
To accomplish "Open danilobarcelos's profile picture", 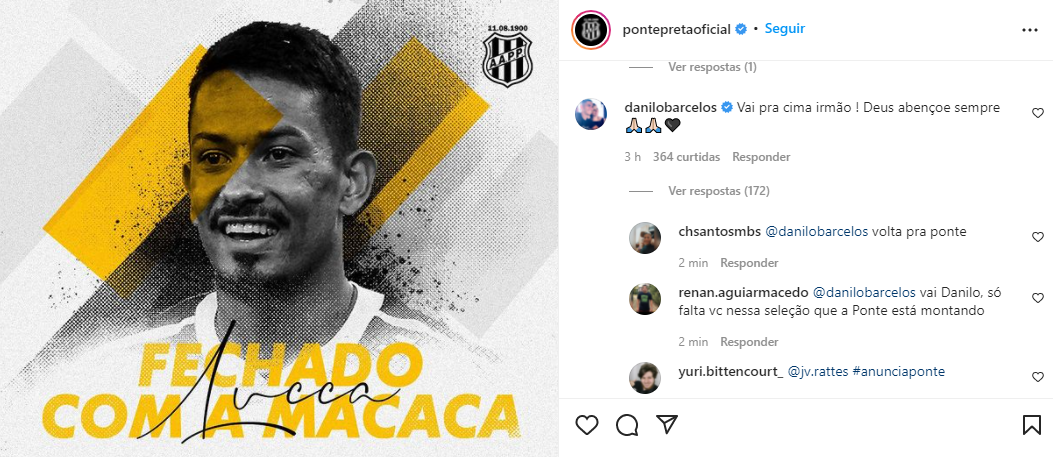I will click(591, 114).
